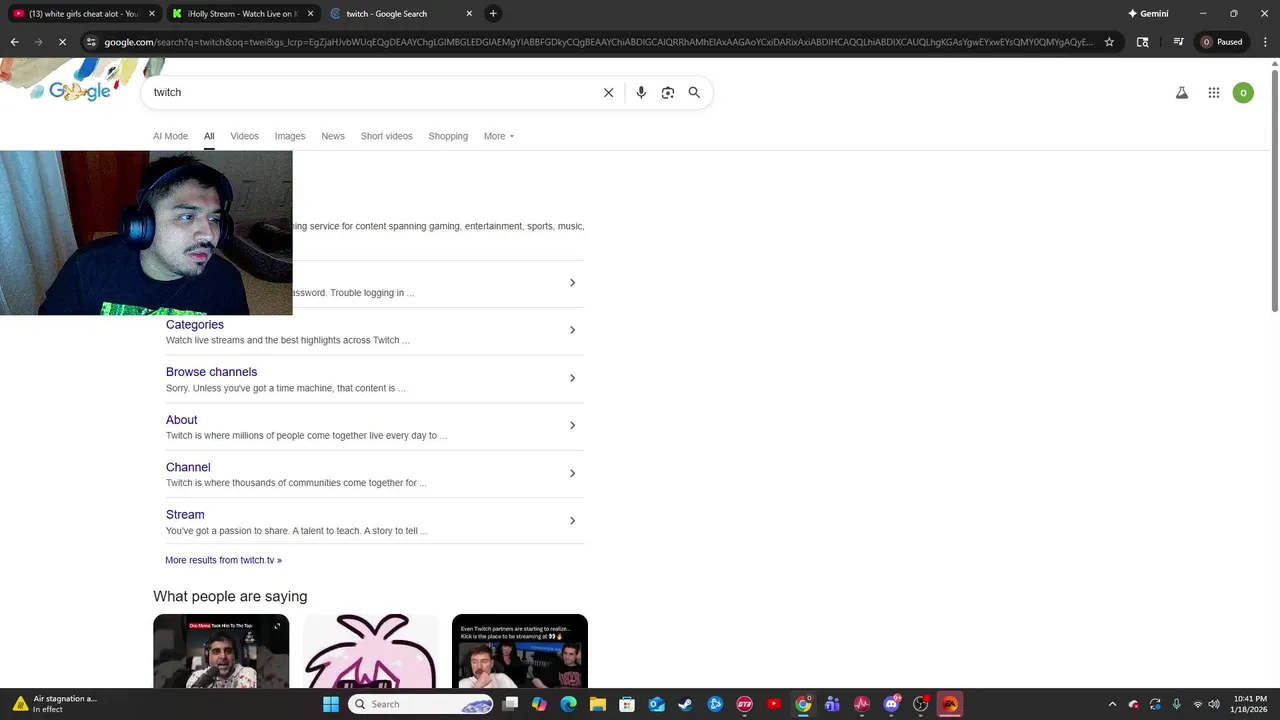Open Search Labs flask icon

coord(1182,93)
